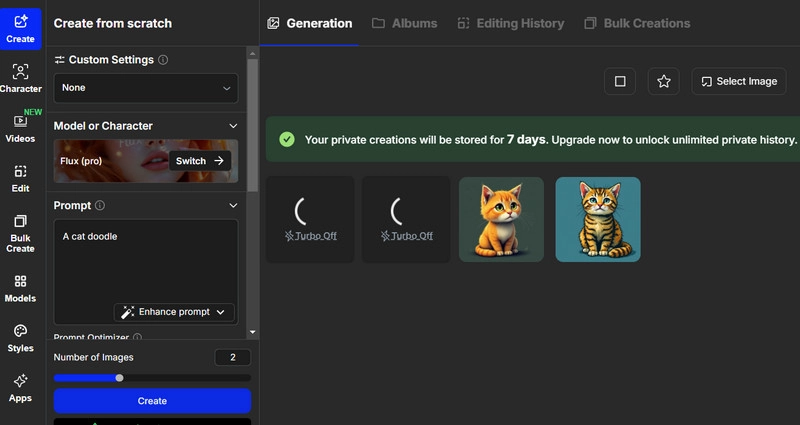Screen dimensions: 800x425
Task: Open the Edit tool in sidebar
Action: click(20, 178)
